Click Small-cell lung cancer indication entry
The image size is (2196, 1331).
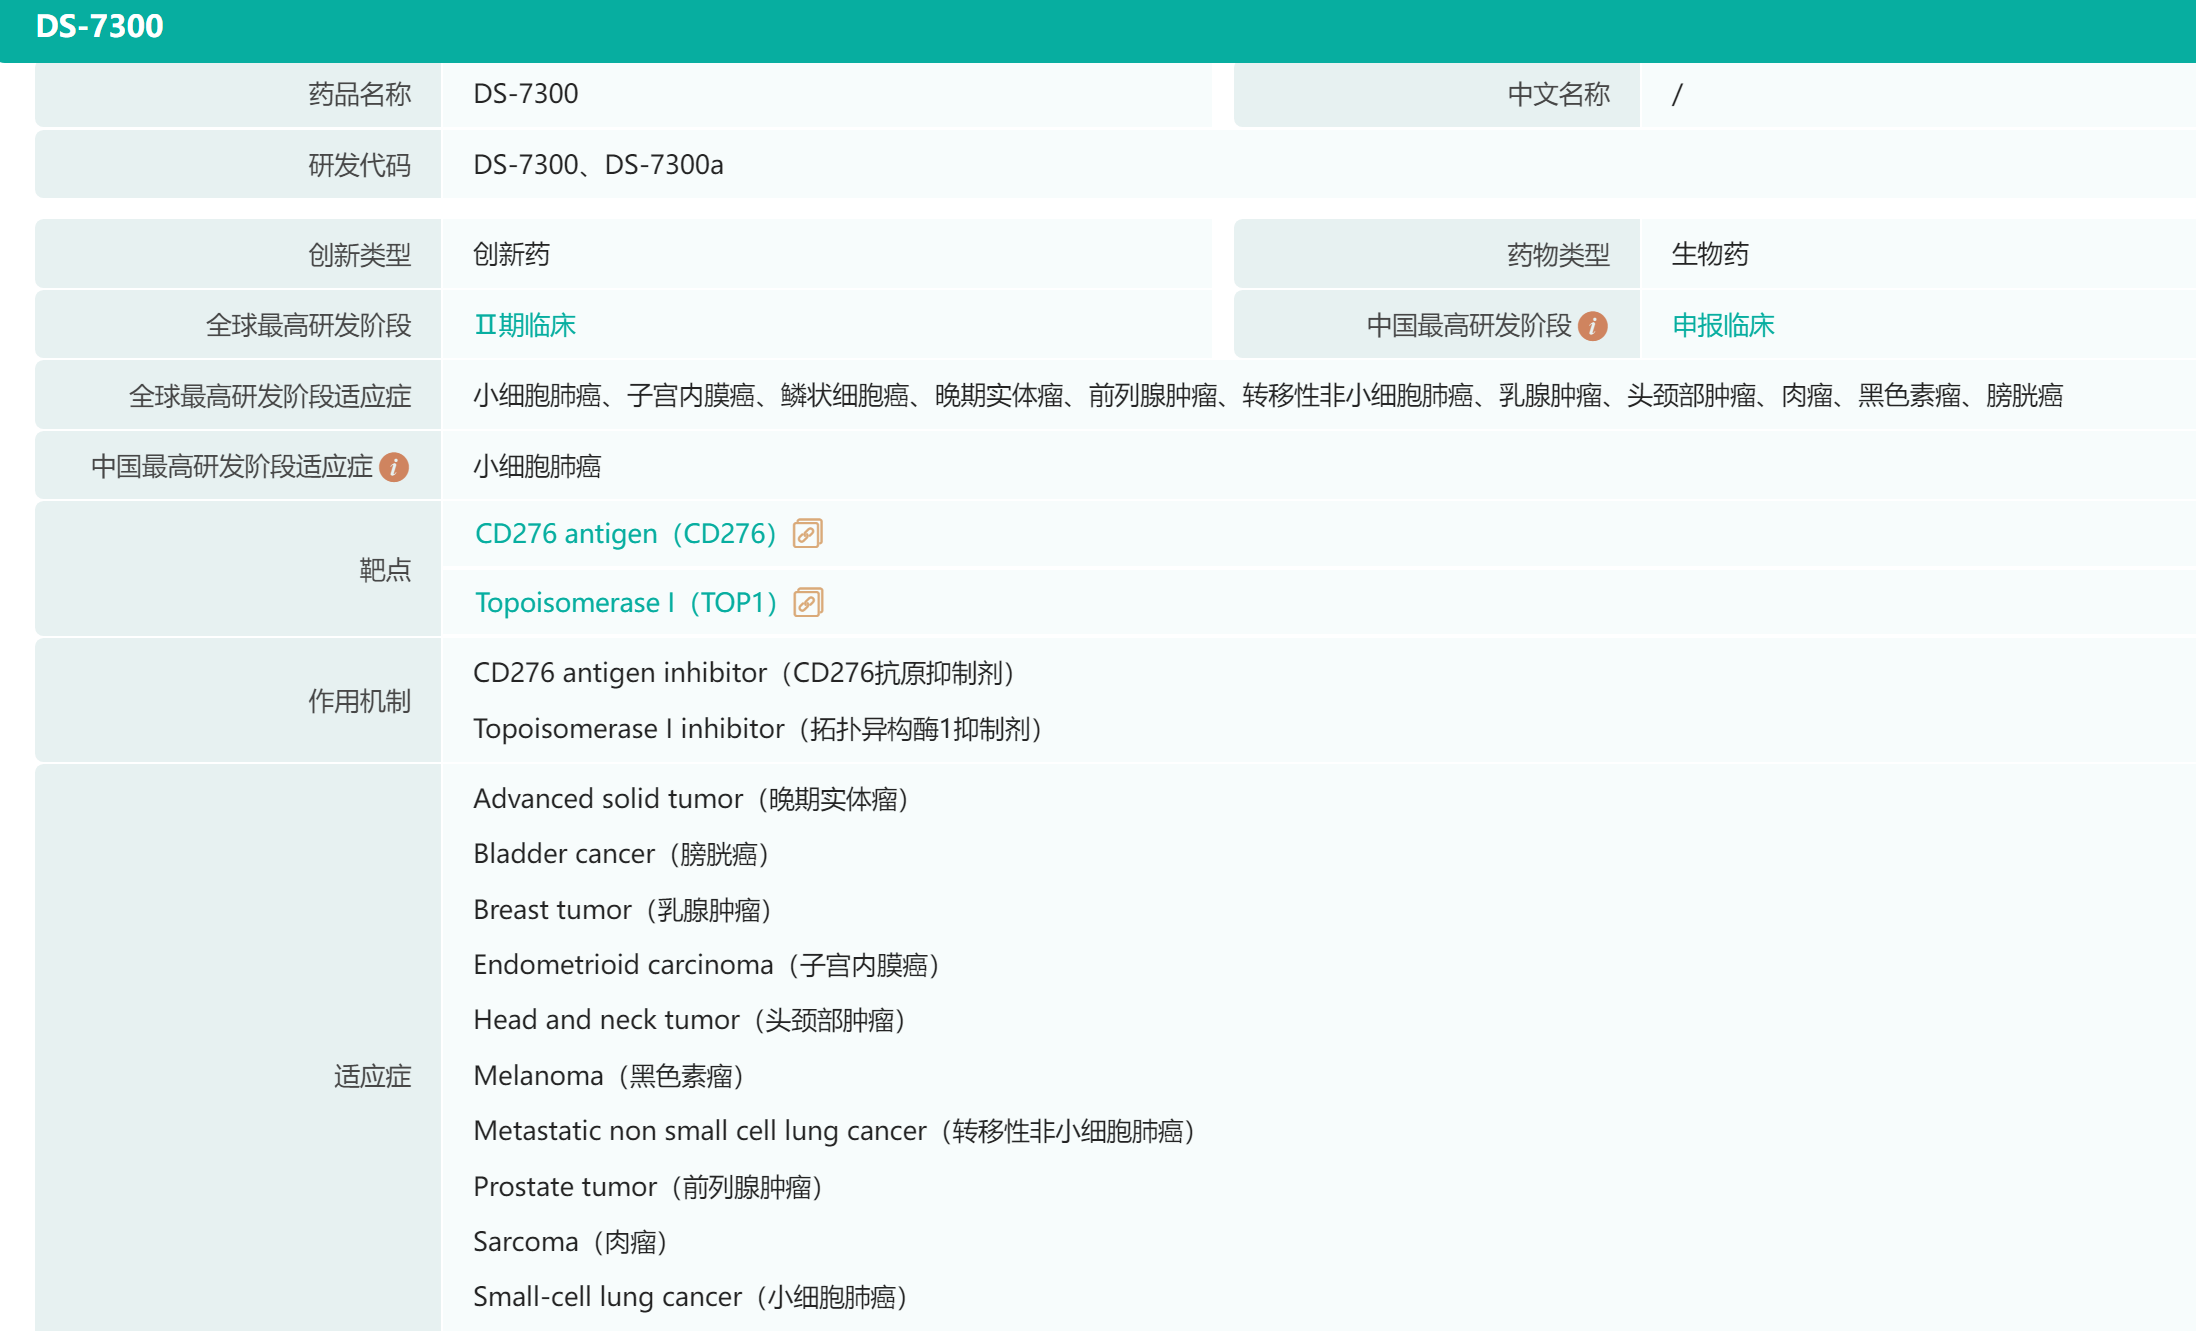[689, 1297]
